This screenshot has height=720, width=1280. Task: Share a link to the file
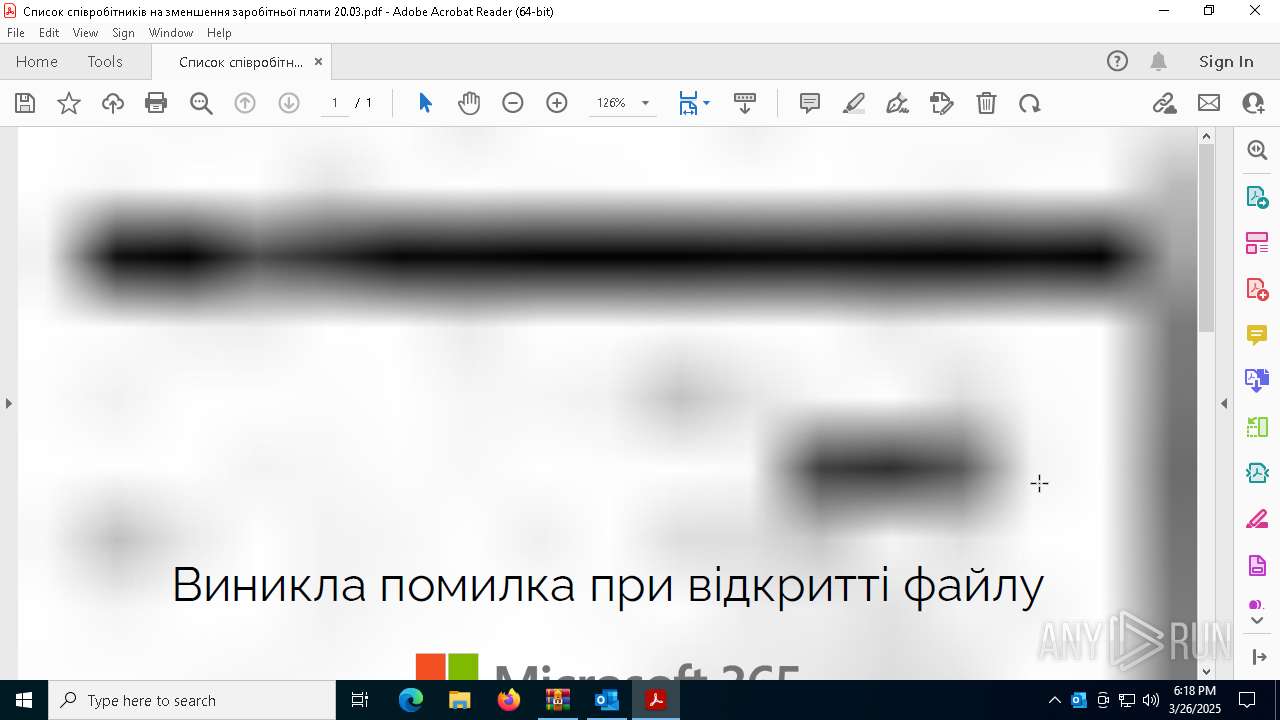(1164, 103)
